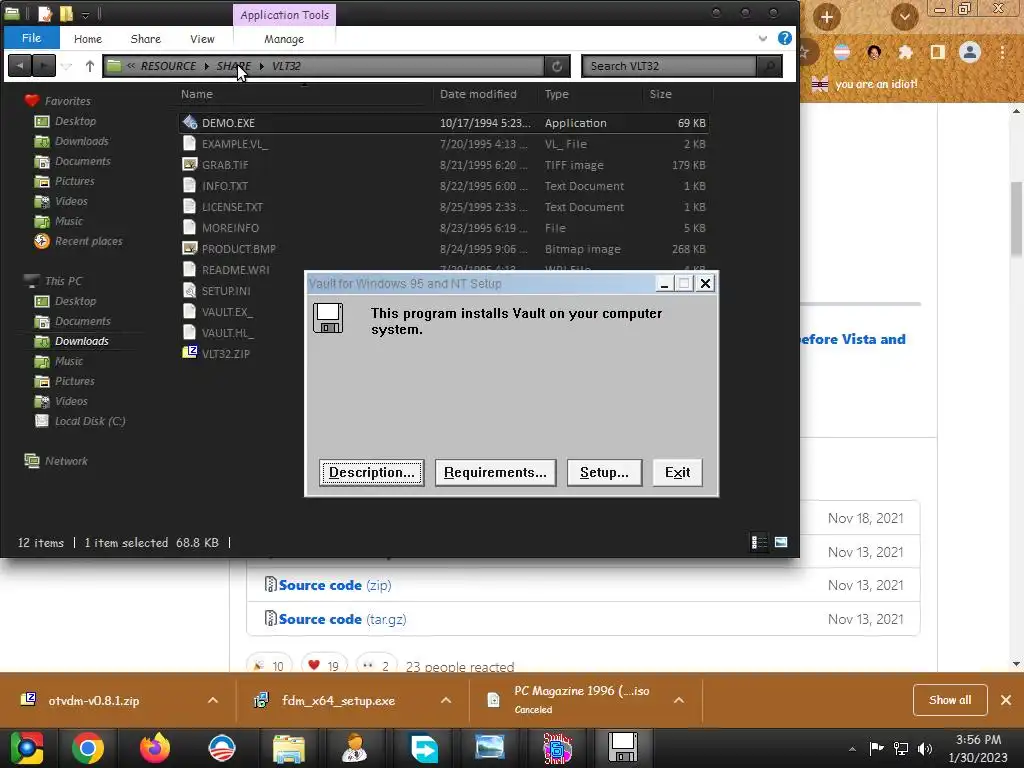Expand options for otvdm-v0.8.1.zip download
The image size is (1024, 768).
213,700
